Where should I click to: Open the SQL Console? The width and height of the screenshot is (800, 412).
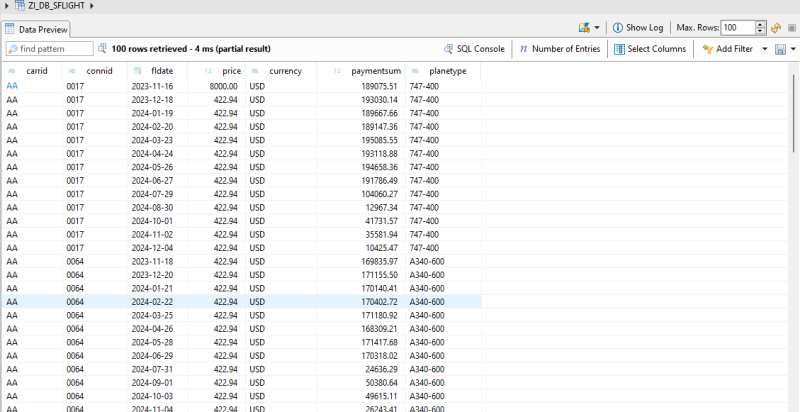(x=474, y=48)
